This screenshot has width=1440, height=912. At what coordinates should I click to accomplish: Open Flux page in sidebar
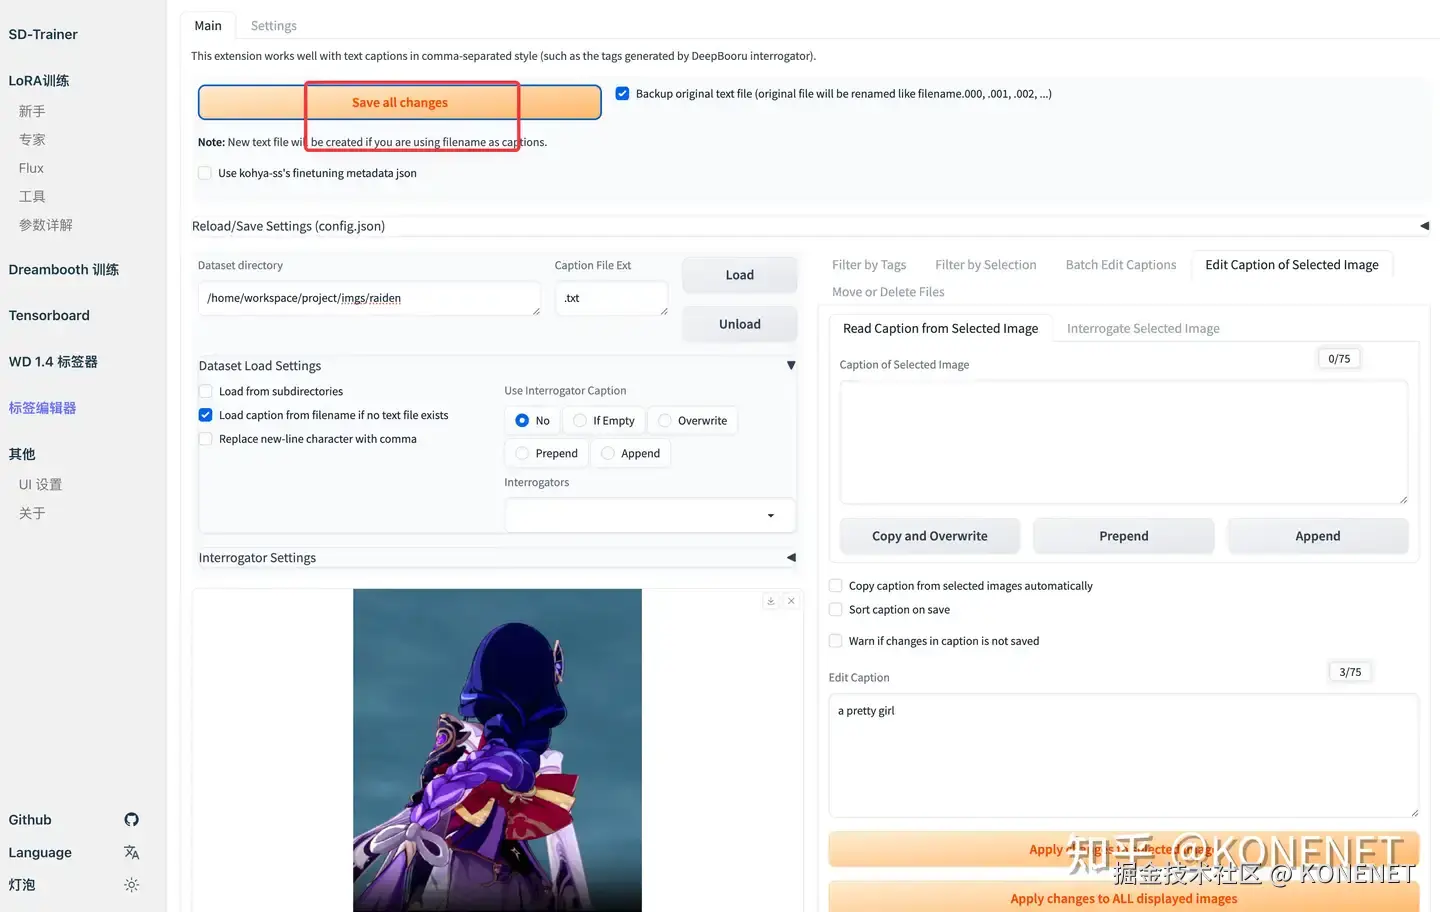(x=31, y=168)
